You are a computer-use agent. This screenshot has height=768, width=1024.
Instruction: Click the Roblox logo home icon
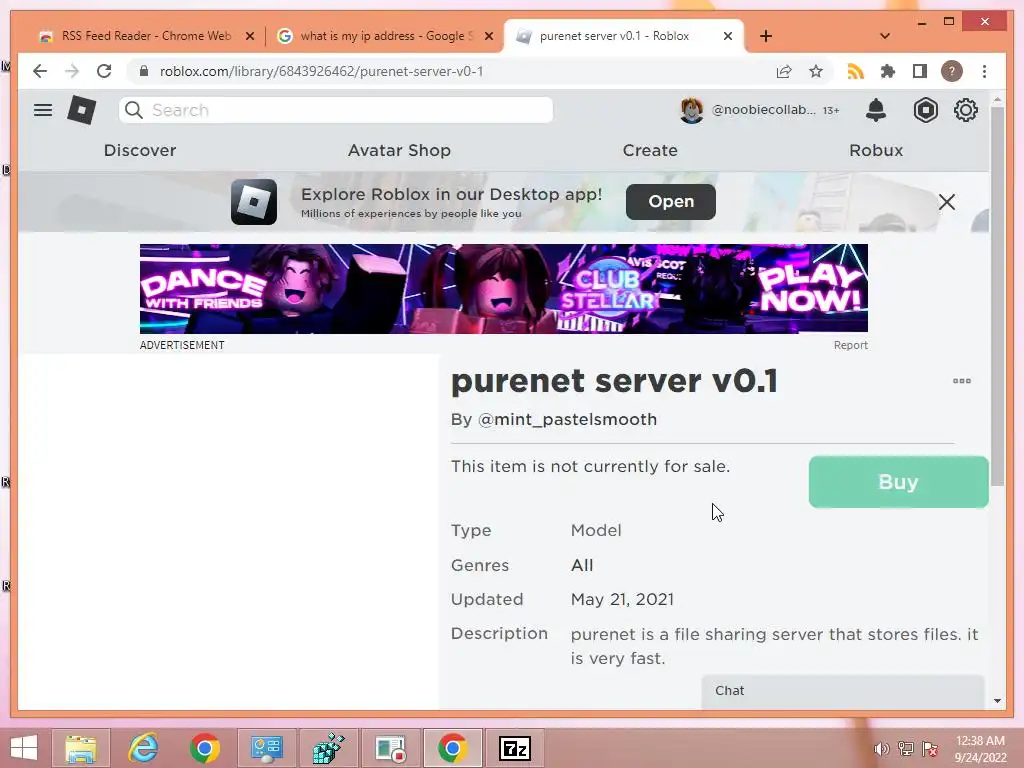pos(82,110)
